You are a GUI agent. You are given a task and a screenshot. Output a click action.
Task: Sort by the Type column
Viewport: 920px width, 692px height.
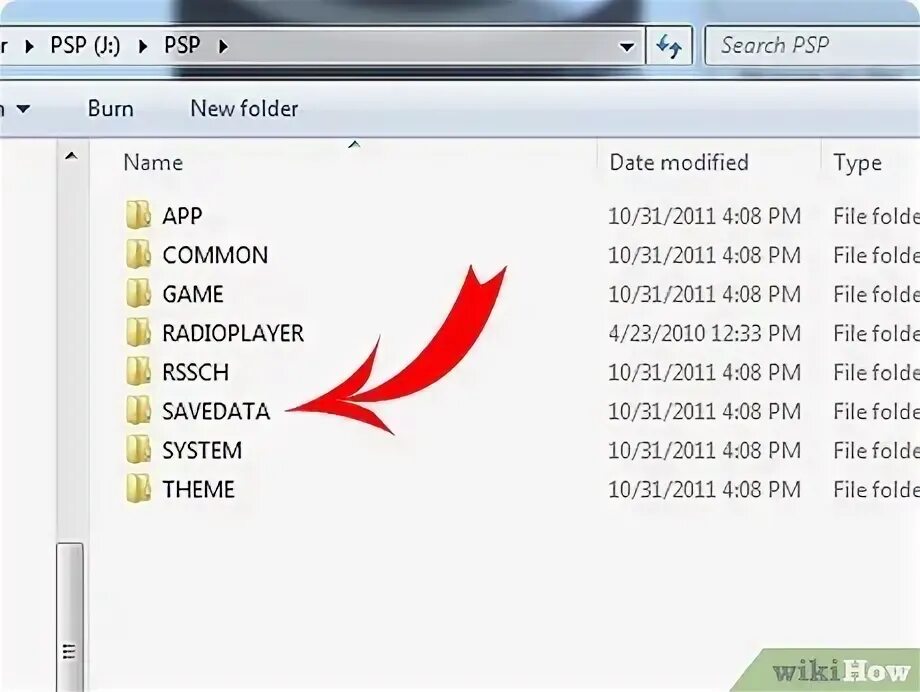click(857, 163)
